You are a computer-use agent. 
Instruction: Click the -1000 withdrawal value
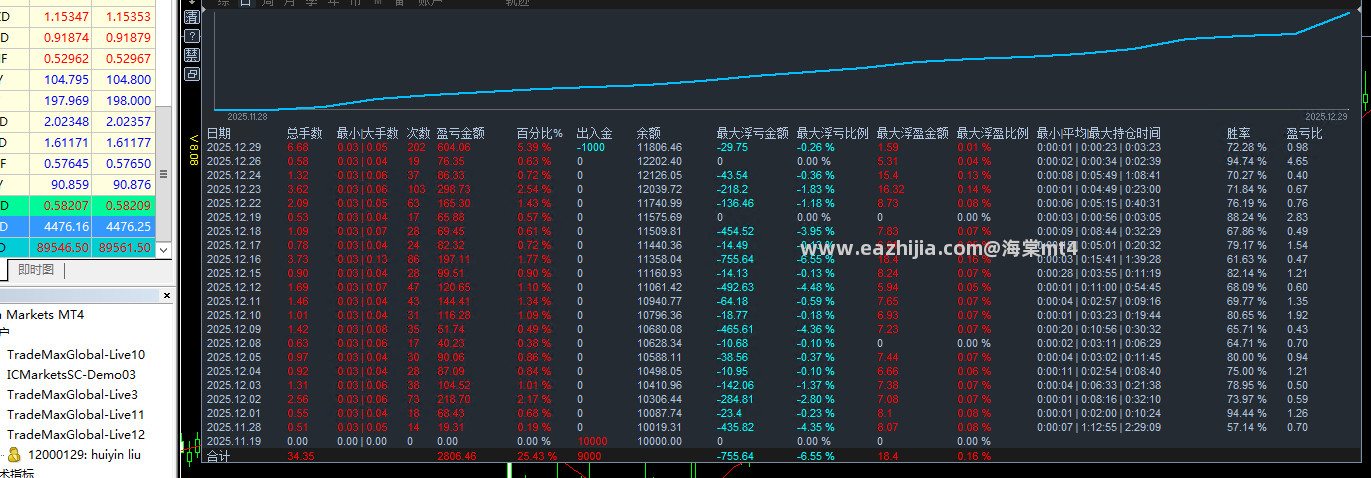coord(591,147)
